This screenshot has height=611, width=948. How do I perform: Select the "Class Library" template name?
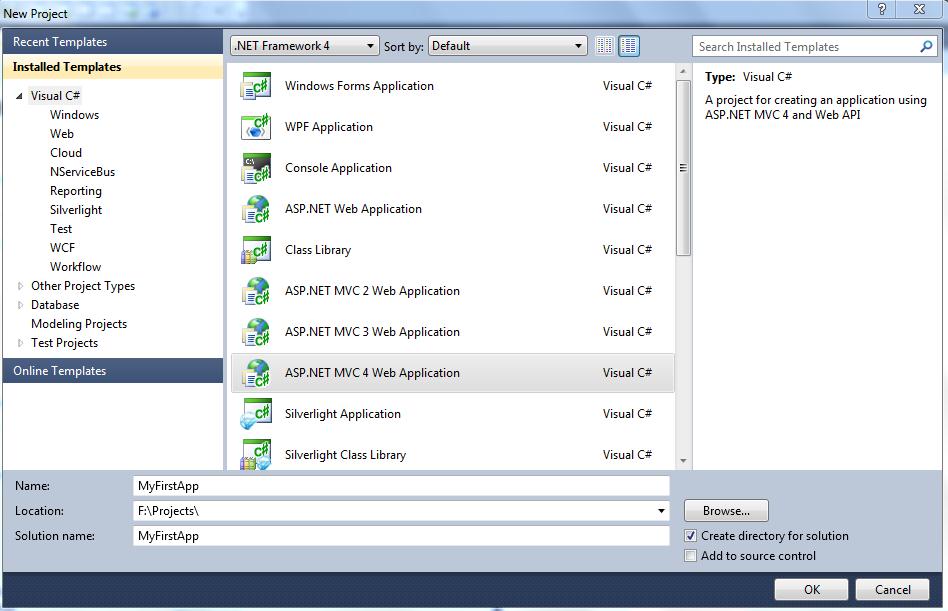pyautogui.click(x=317, y=250)
